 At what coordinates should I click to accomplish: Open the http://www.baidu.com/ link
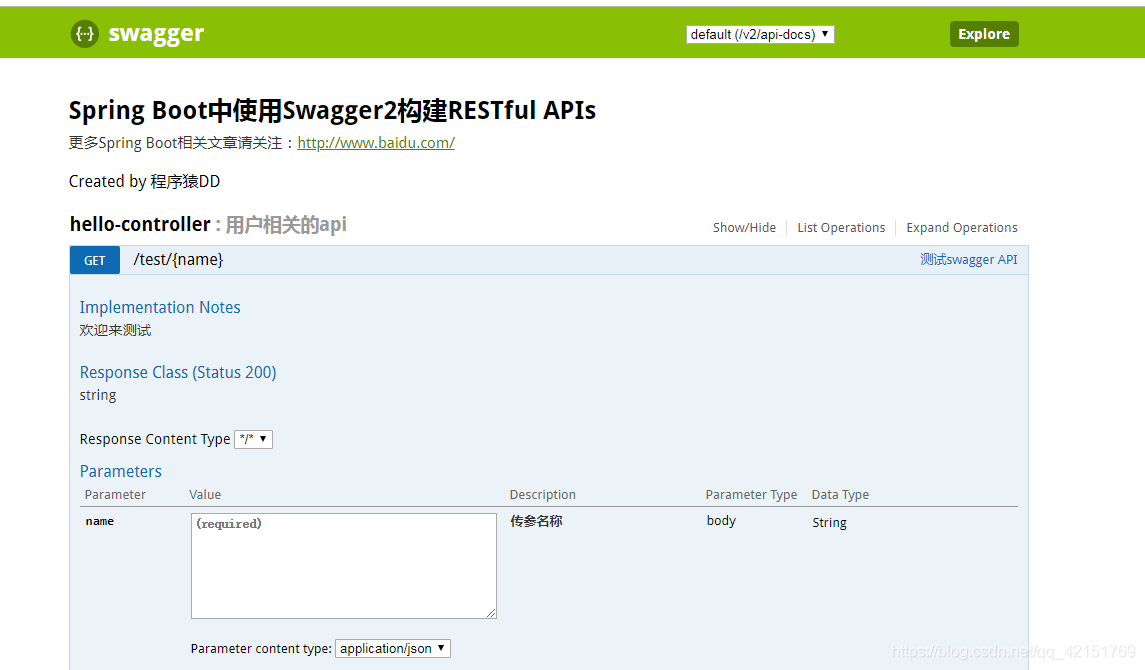(375, 142)
